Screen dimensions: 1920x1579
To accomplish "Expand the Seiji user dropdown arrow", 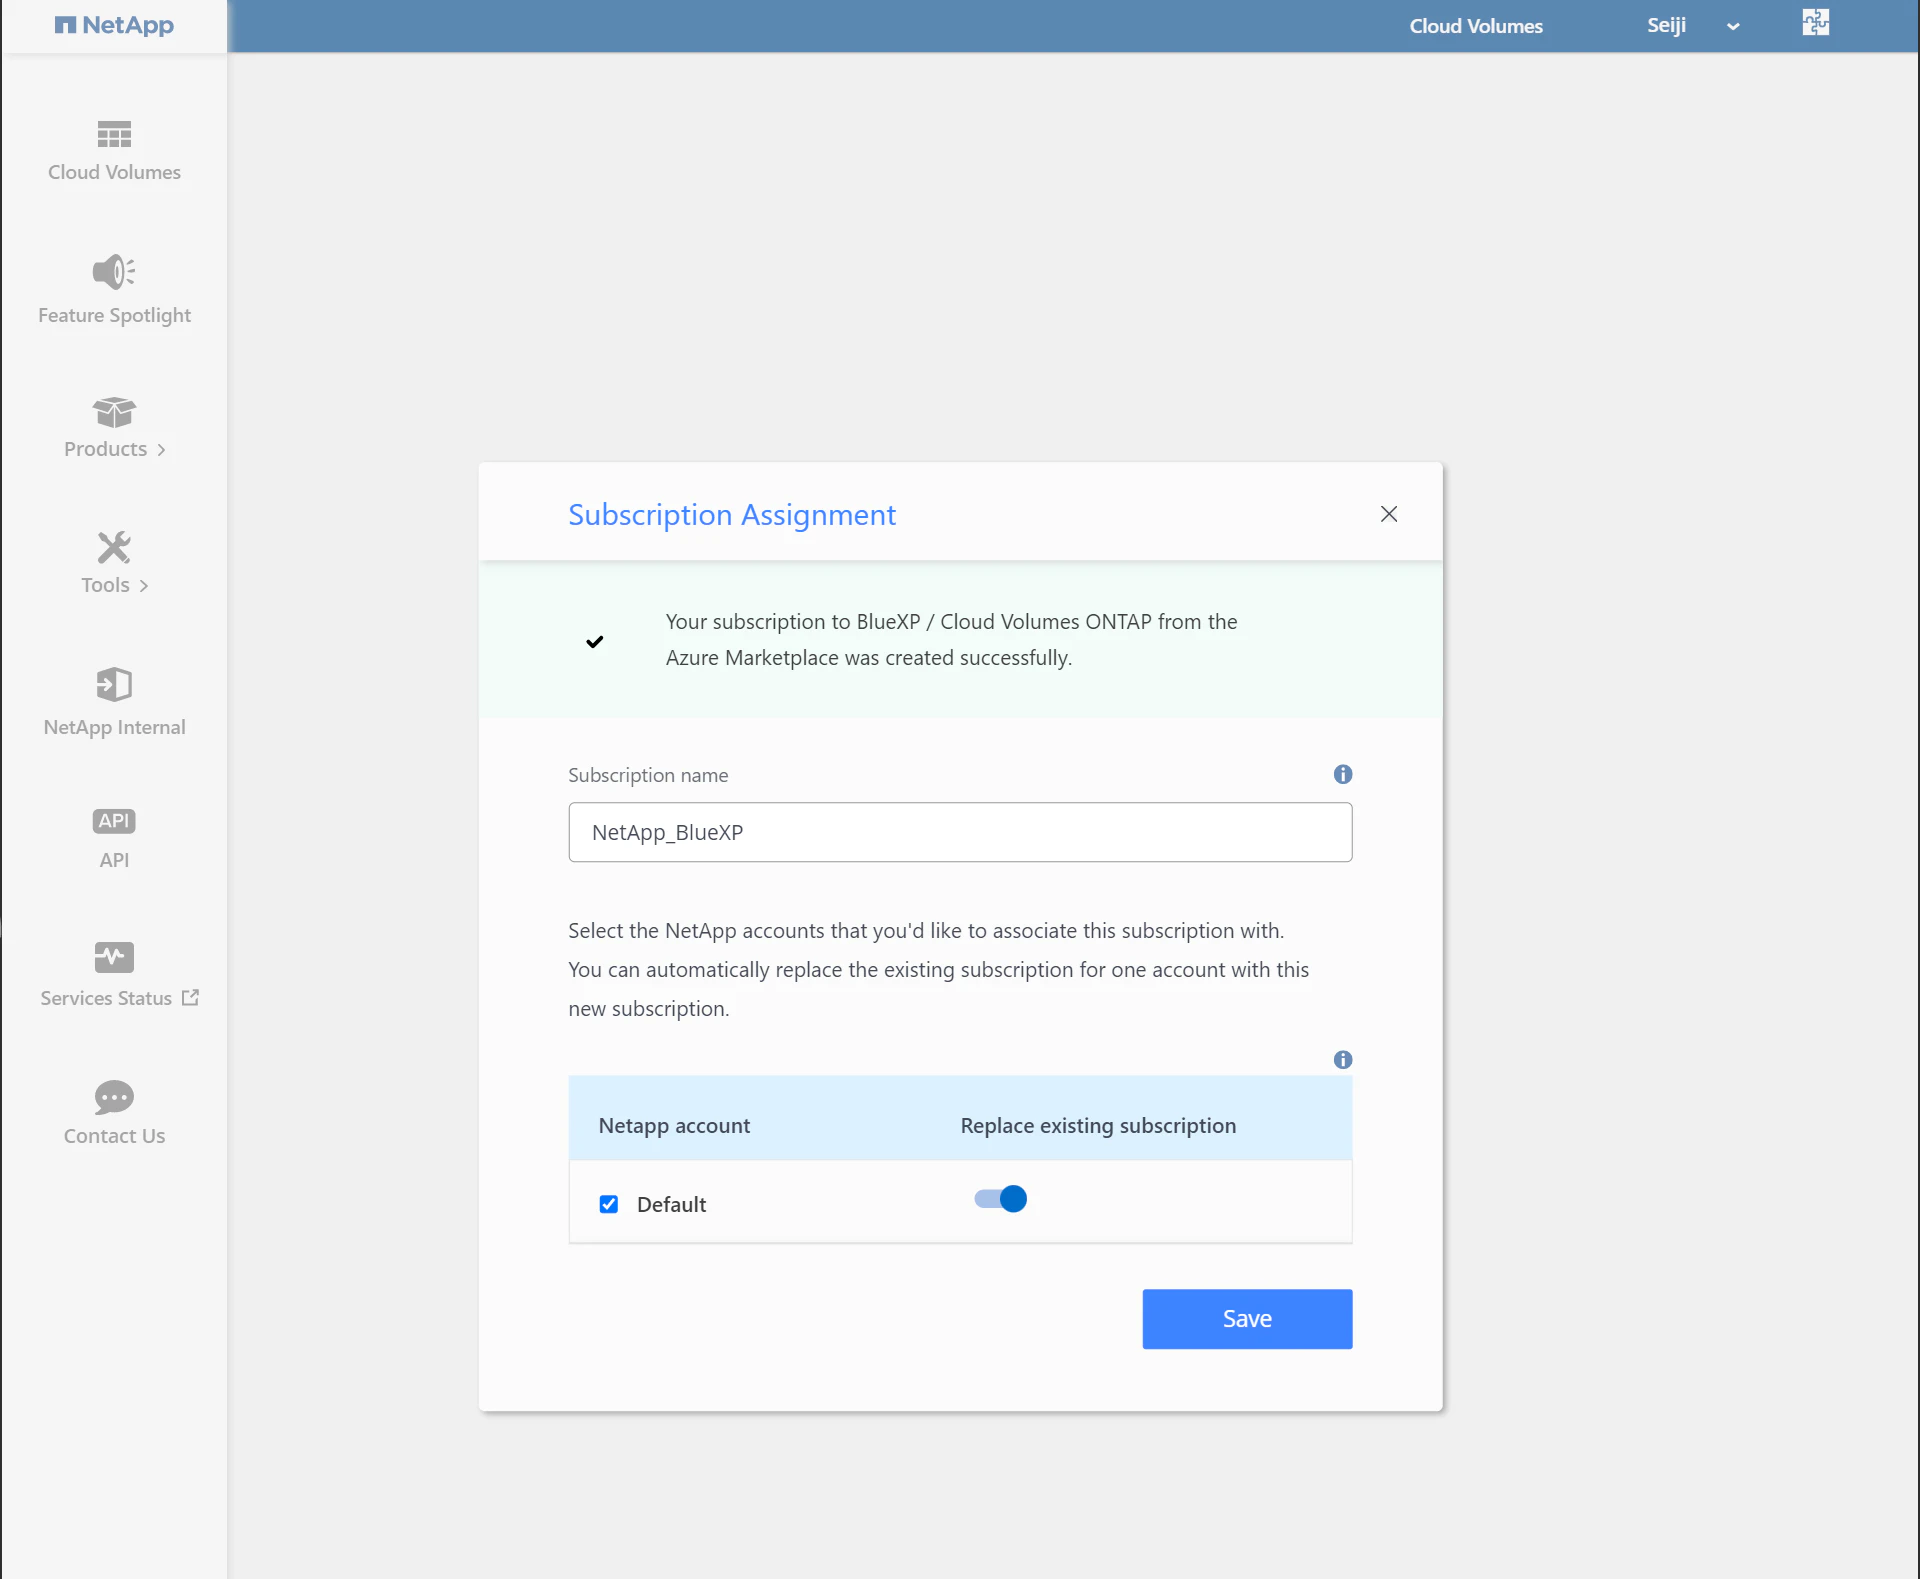I will pyautogui.click(x=1733, y=27).
